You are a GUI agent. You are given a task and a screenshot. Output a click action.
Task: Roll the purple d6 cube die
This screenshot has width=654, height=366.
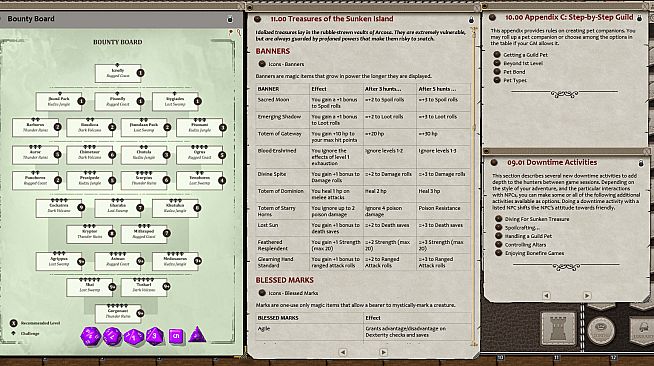[x=176, y=336]
